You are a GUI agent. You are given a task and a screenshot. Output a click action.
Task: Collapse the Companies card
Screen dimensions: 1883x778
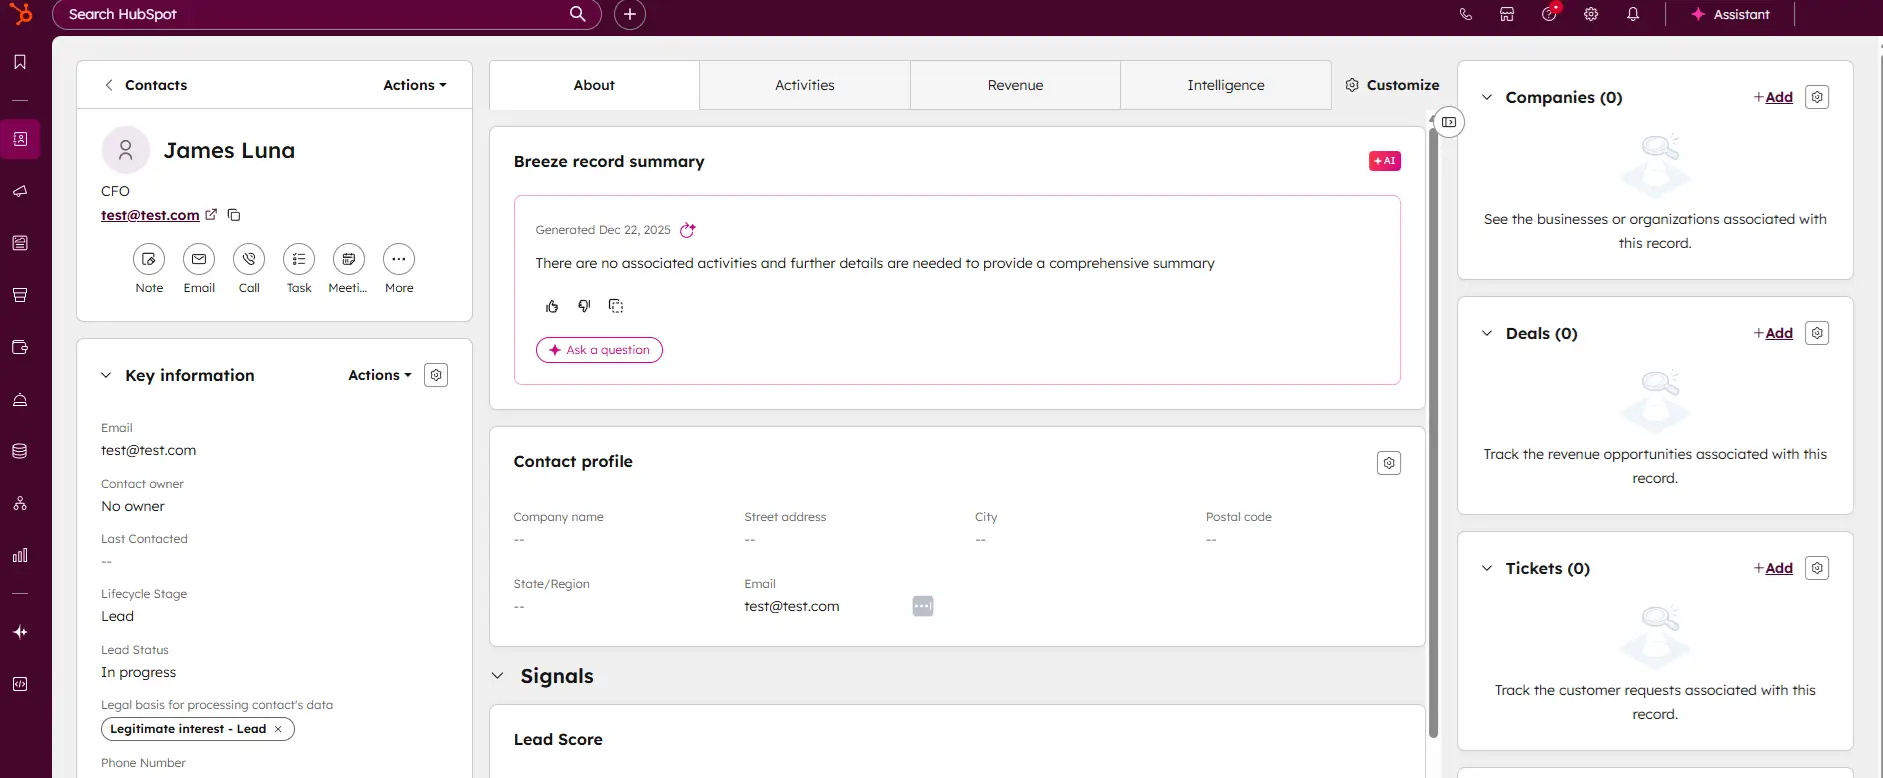[1487, 97]
